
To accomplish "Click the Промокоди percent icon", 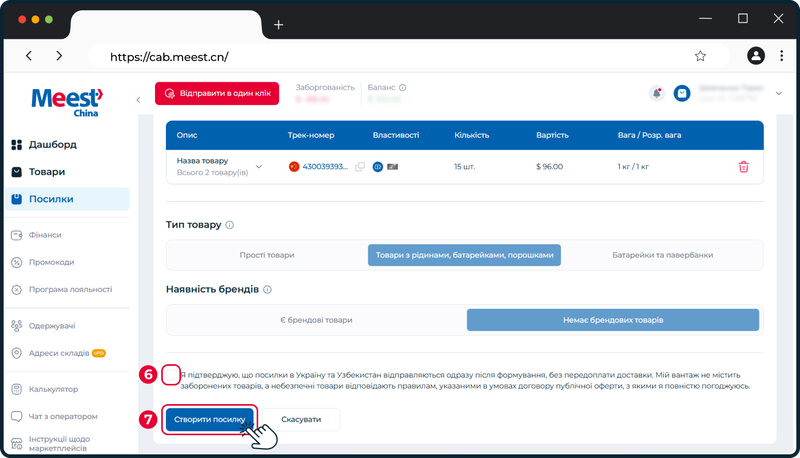I will pos(17,262).
